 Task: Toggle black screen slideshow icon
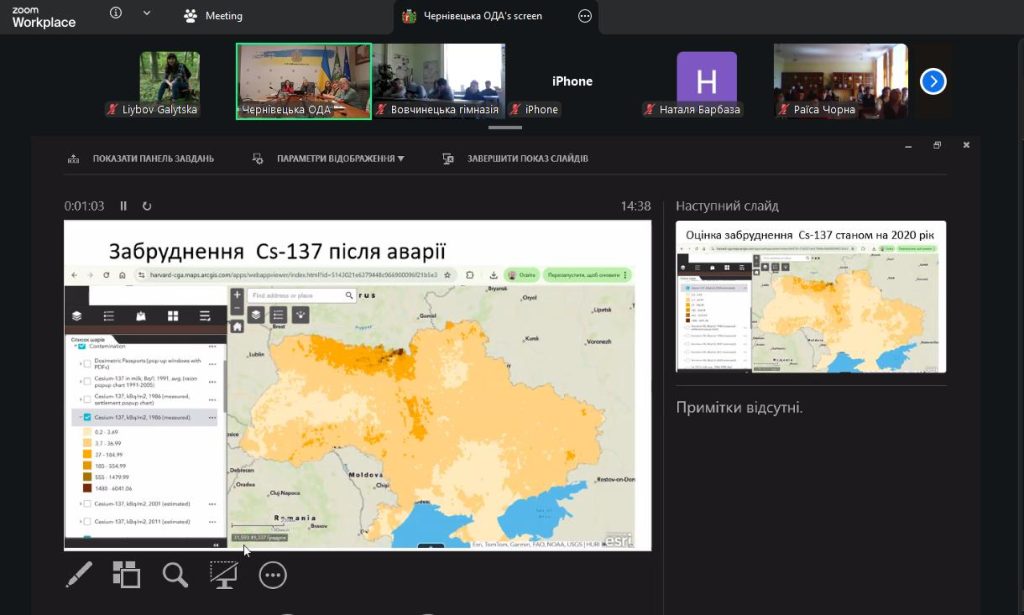coord(223,573)
